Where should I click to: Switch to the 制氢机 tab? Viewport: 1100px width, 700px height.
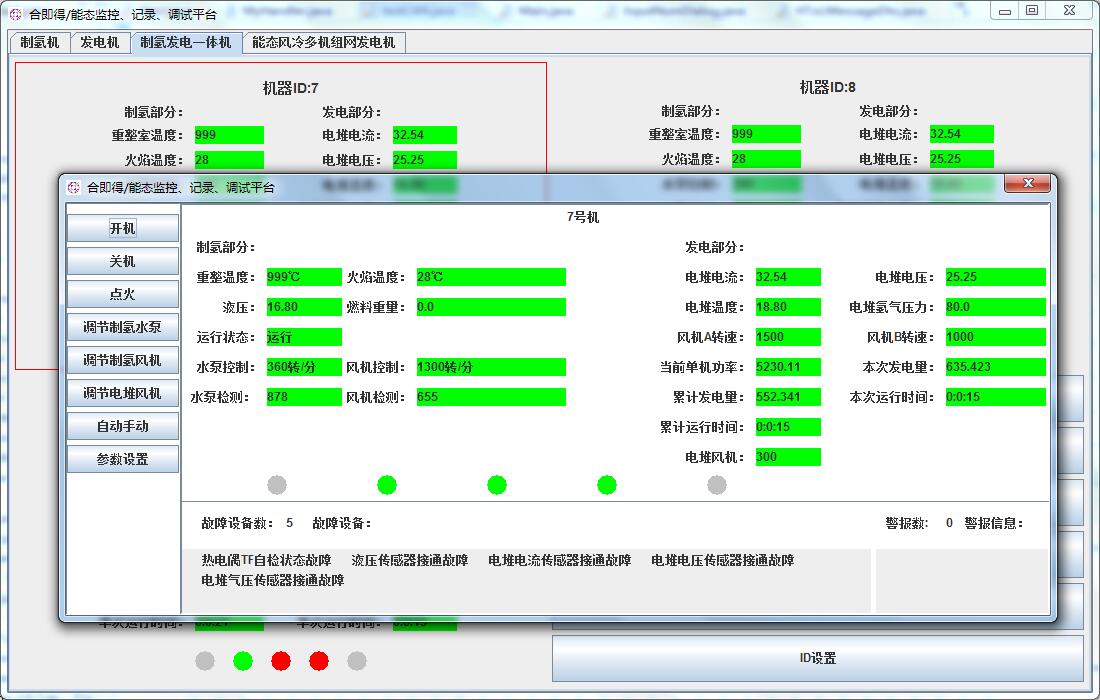pyautogui.click(x=40, y=43)
